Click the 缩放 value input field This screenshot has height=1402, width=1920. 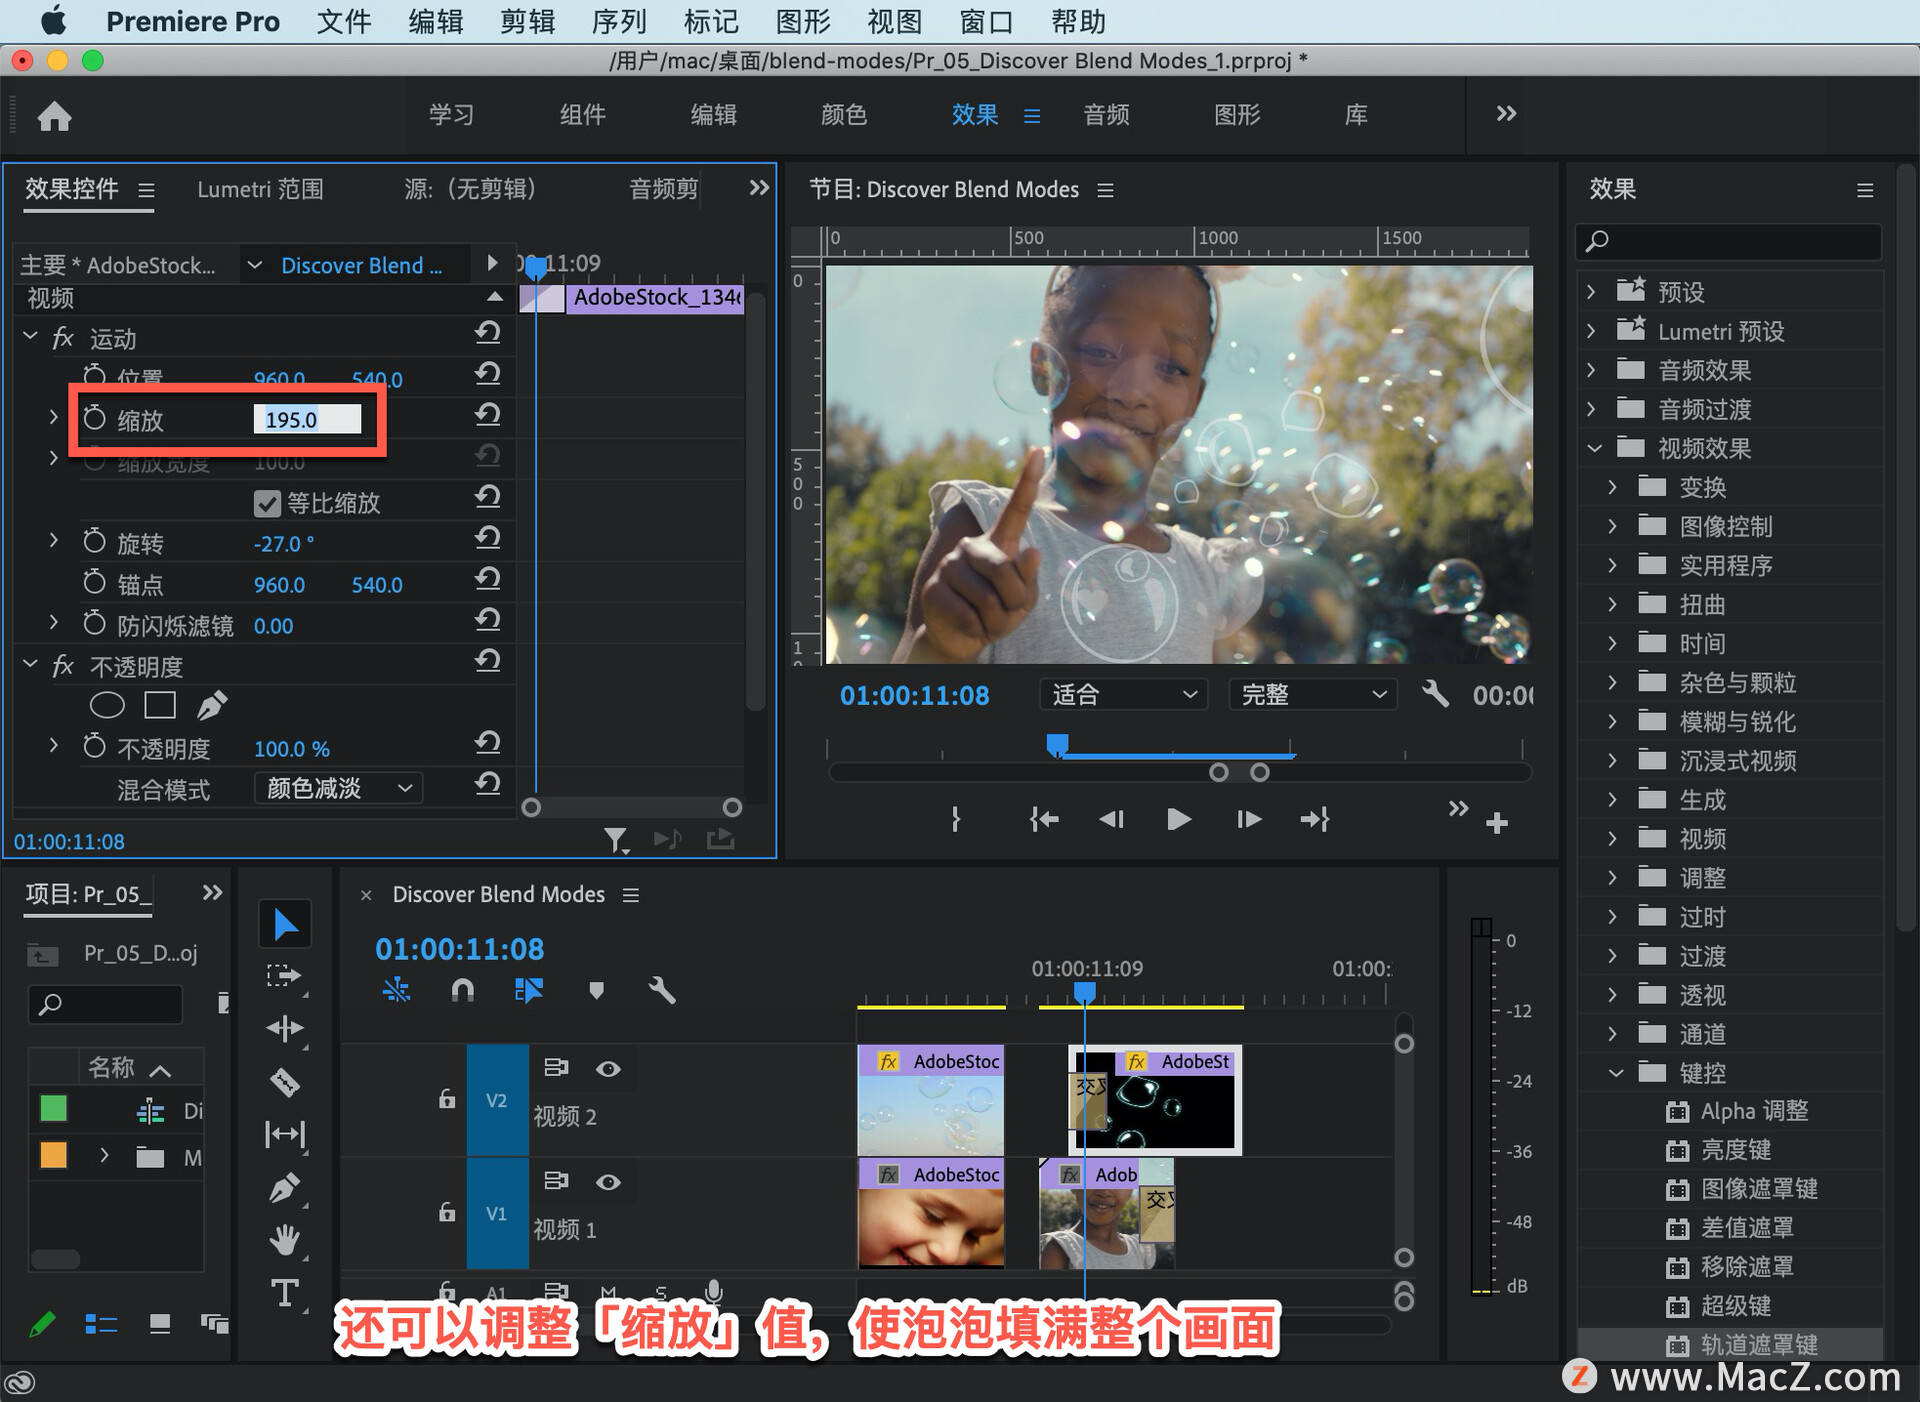click(x=307, y=420)
